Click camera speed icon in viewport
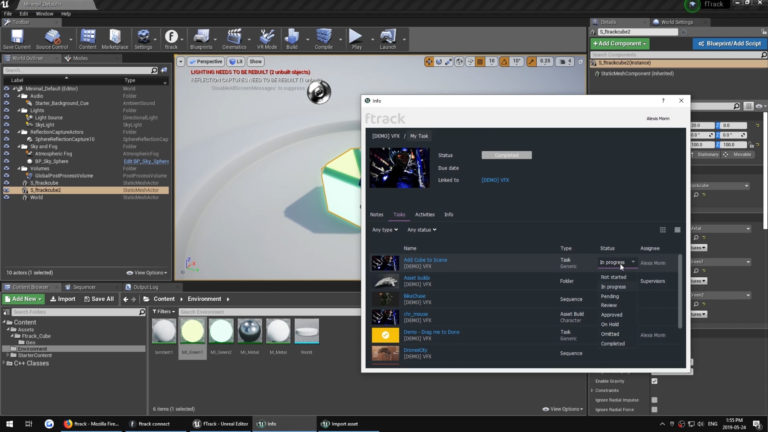768x432 pixels. [563, 62]
